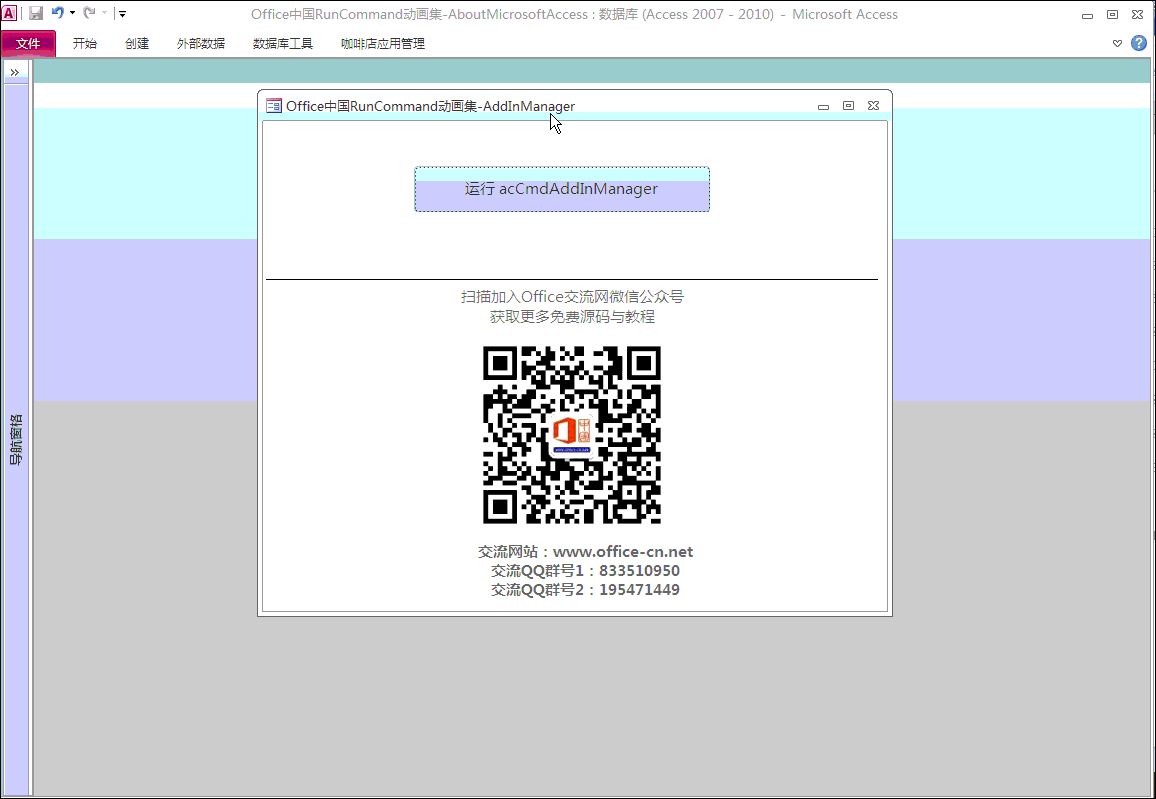Switch to the 开始 ribbon tab

pyautogui.click(x=85, y=43)
